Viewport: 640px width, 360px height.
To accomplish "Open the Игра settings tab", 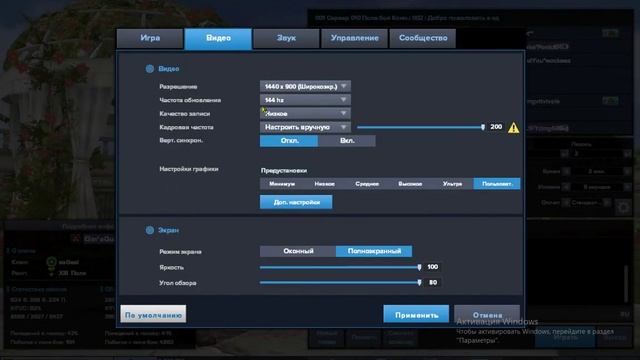I will pos(150,38).
